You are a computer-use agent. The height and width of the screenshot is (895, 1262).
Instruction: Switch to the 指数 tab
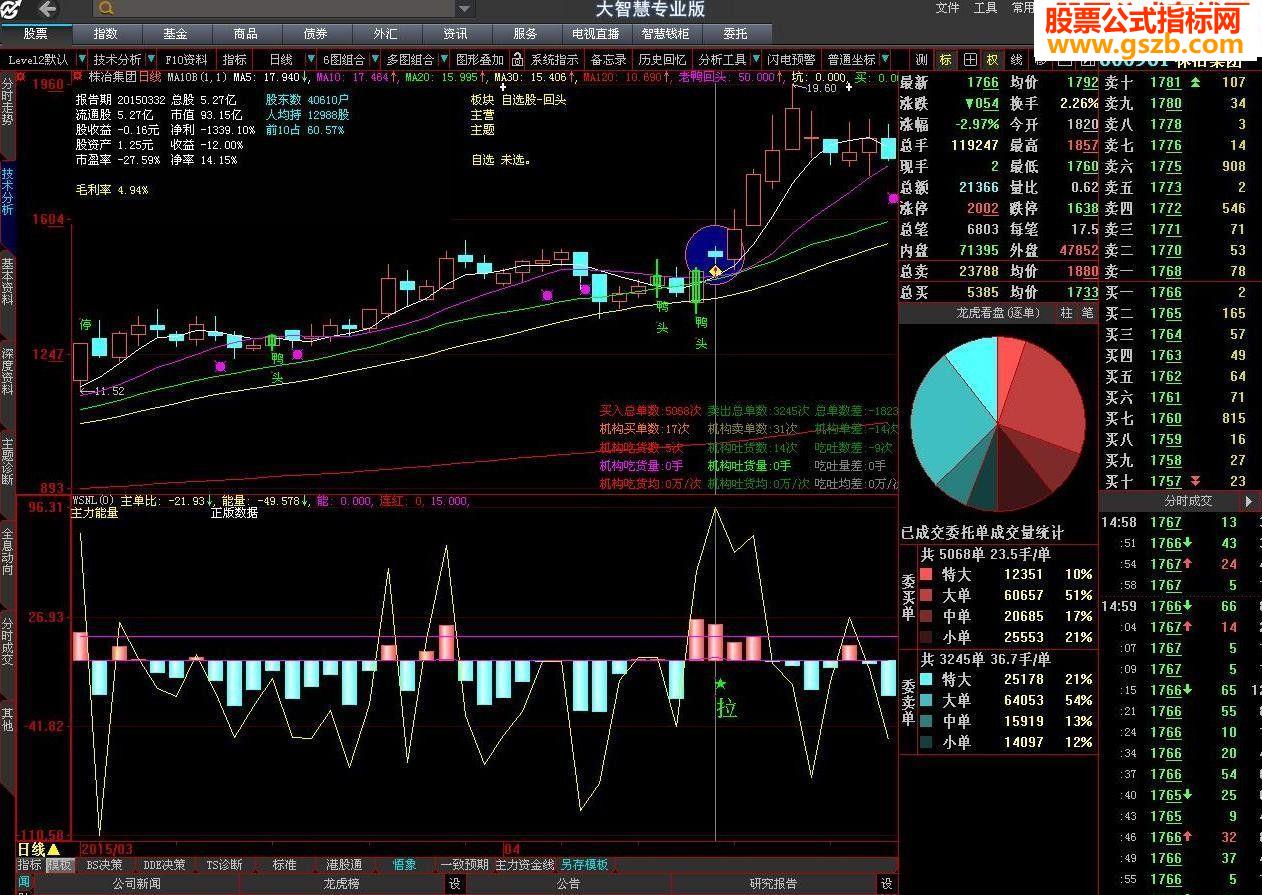point(105,33)
